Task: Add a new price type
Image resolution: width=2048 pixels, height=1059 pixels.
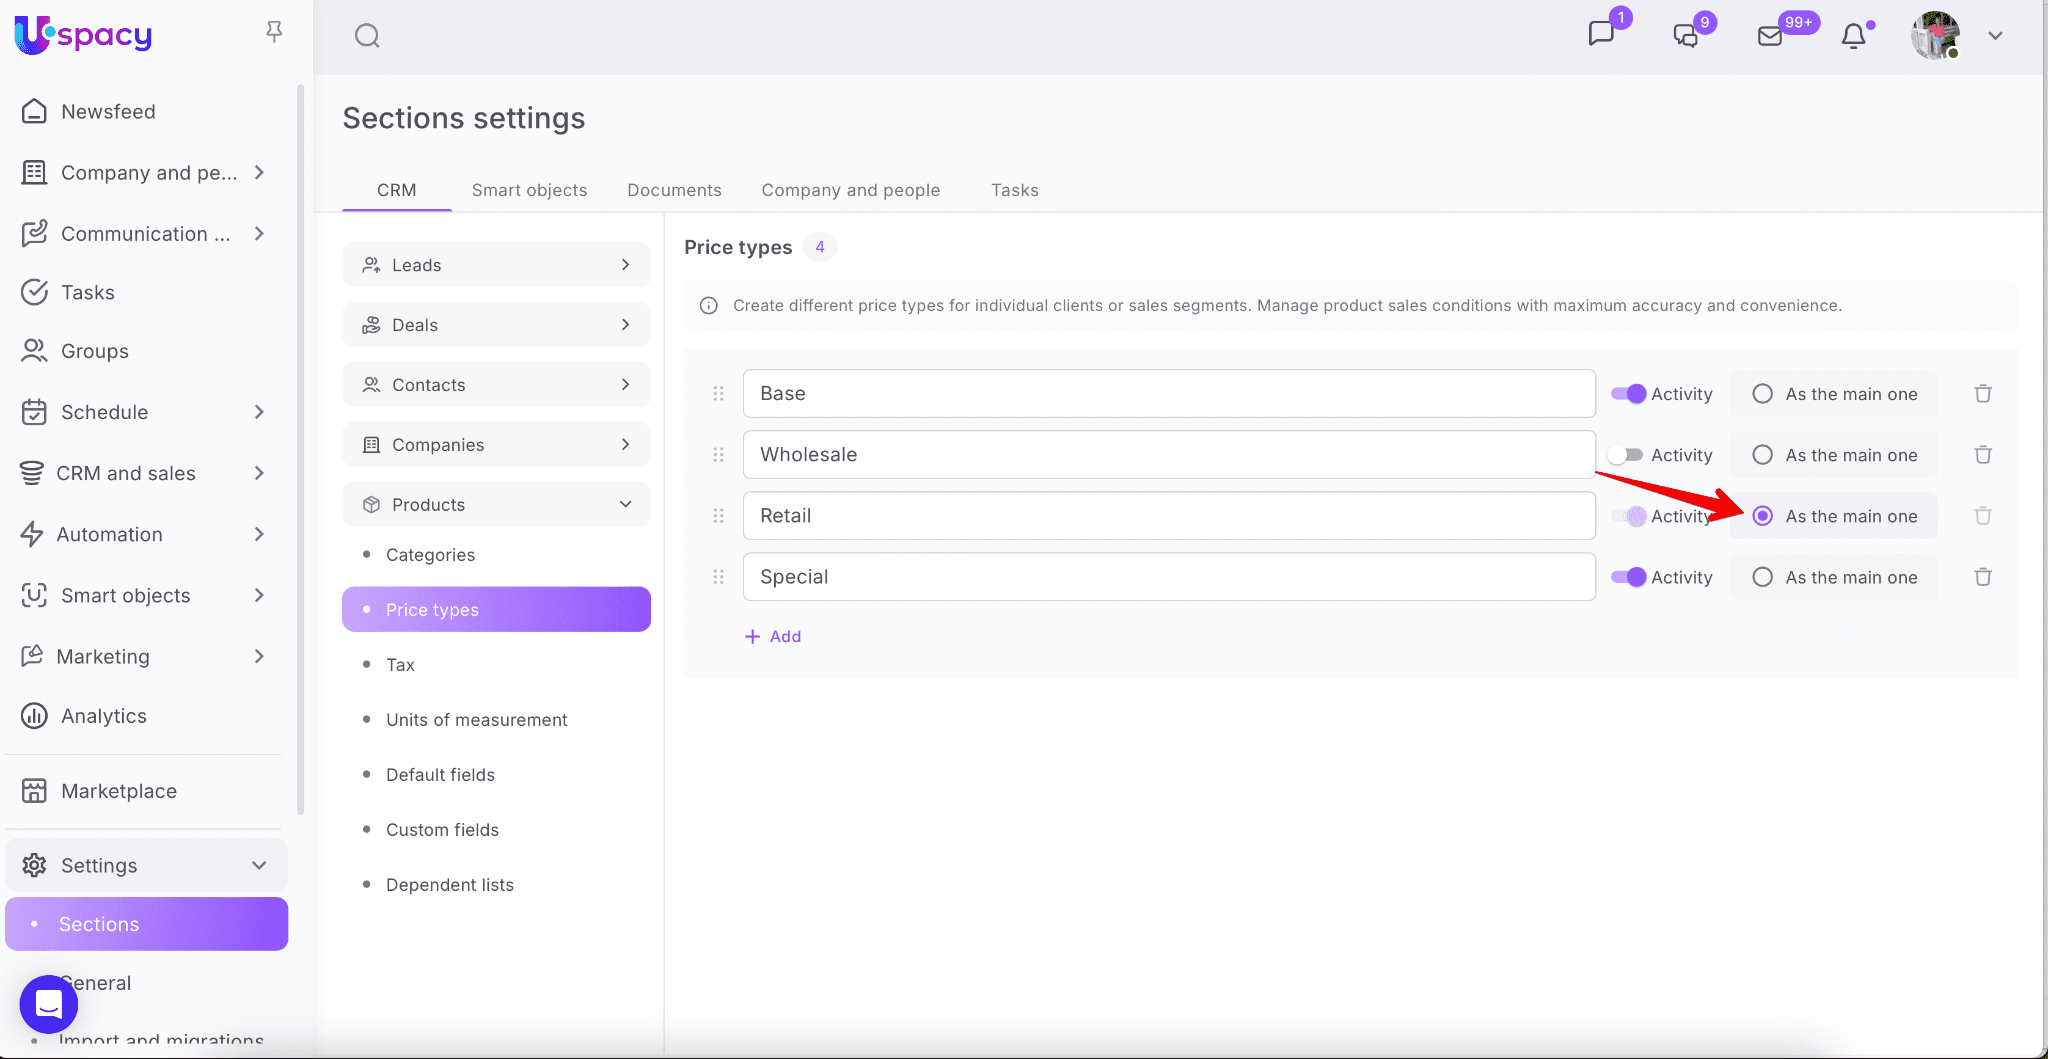Action: tap(773, 636)
